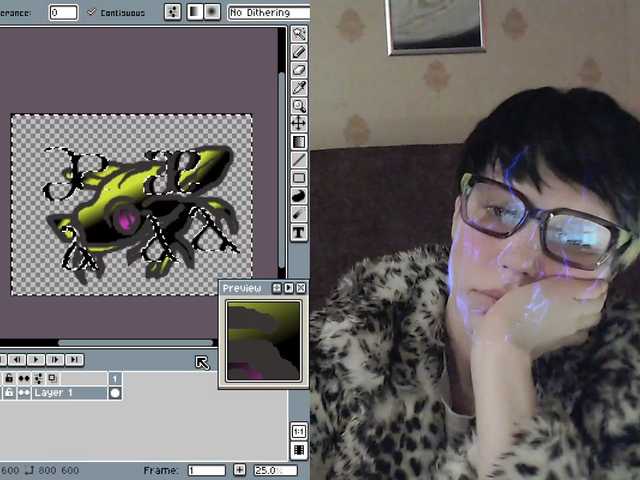Select the Pencil tool
This screenshot has width=640, height=480.
tap(298, 52)
